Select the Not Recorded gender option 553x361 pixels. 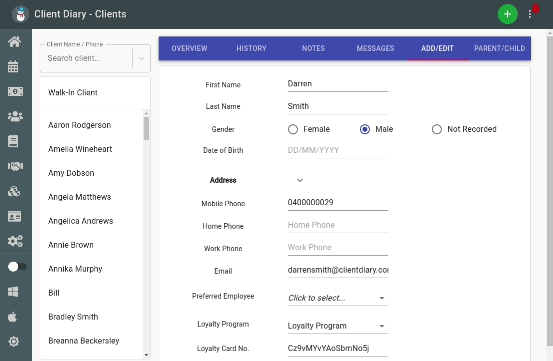(x=437, y=129)
